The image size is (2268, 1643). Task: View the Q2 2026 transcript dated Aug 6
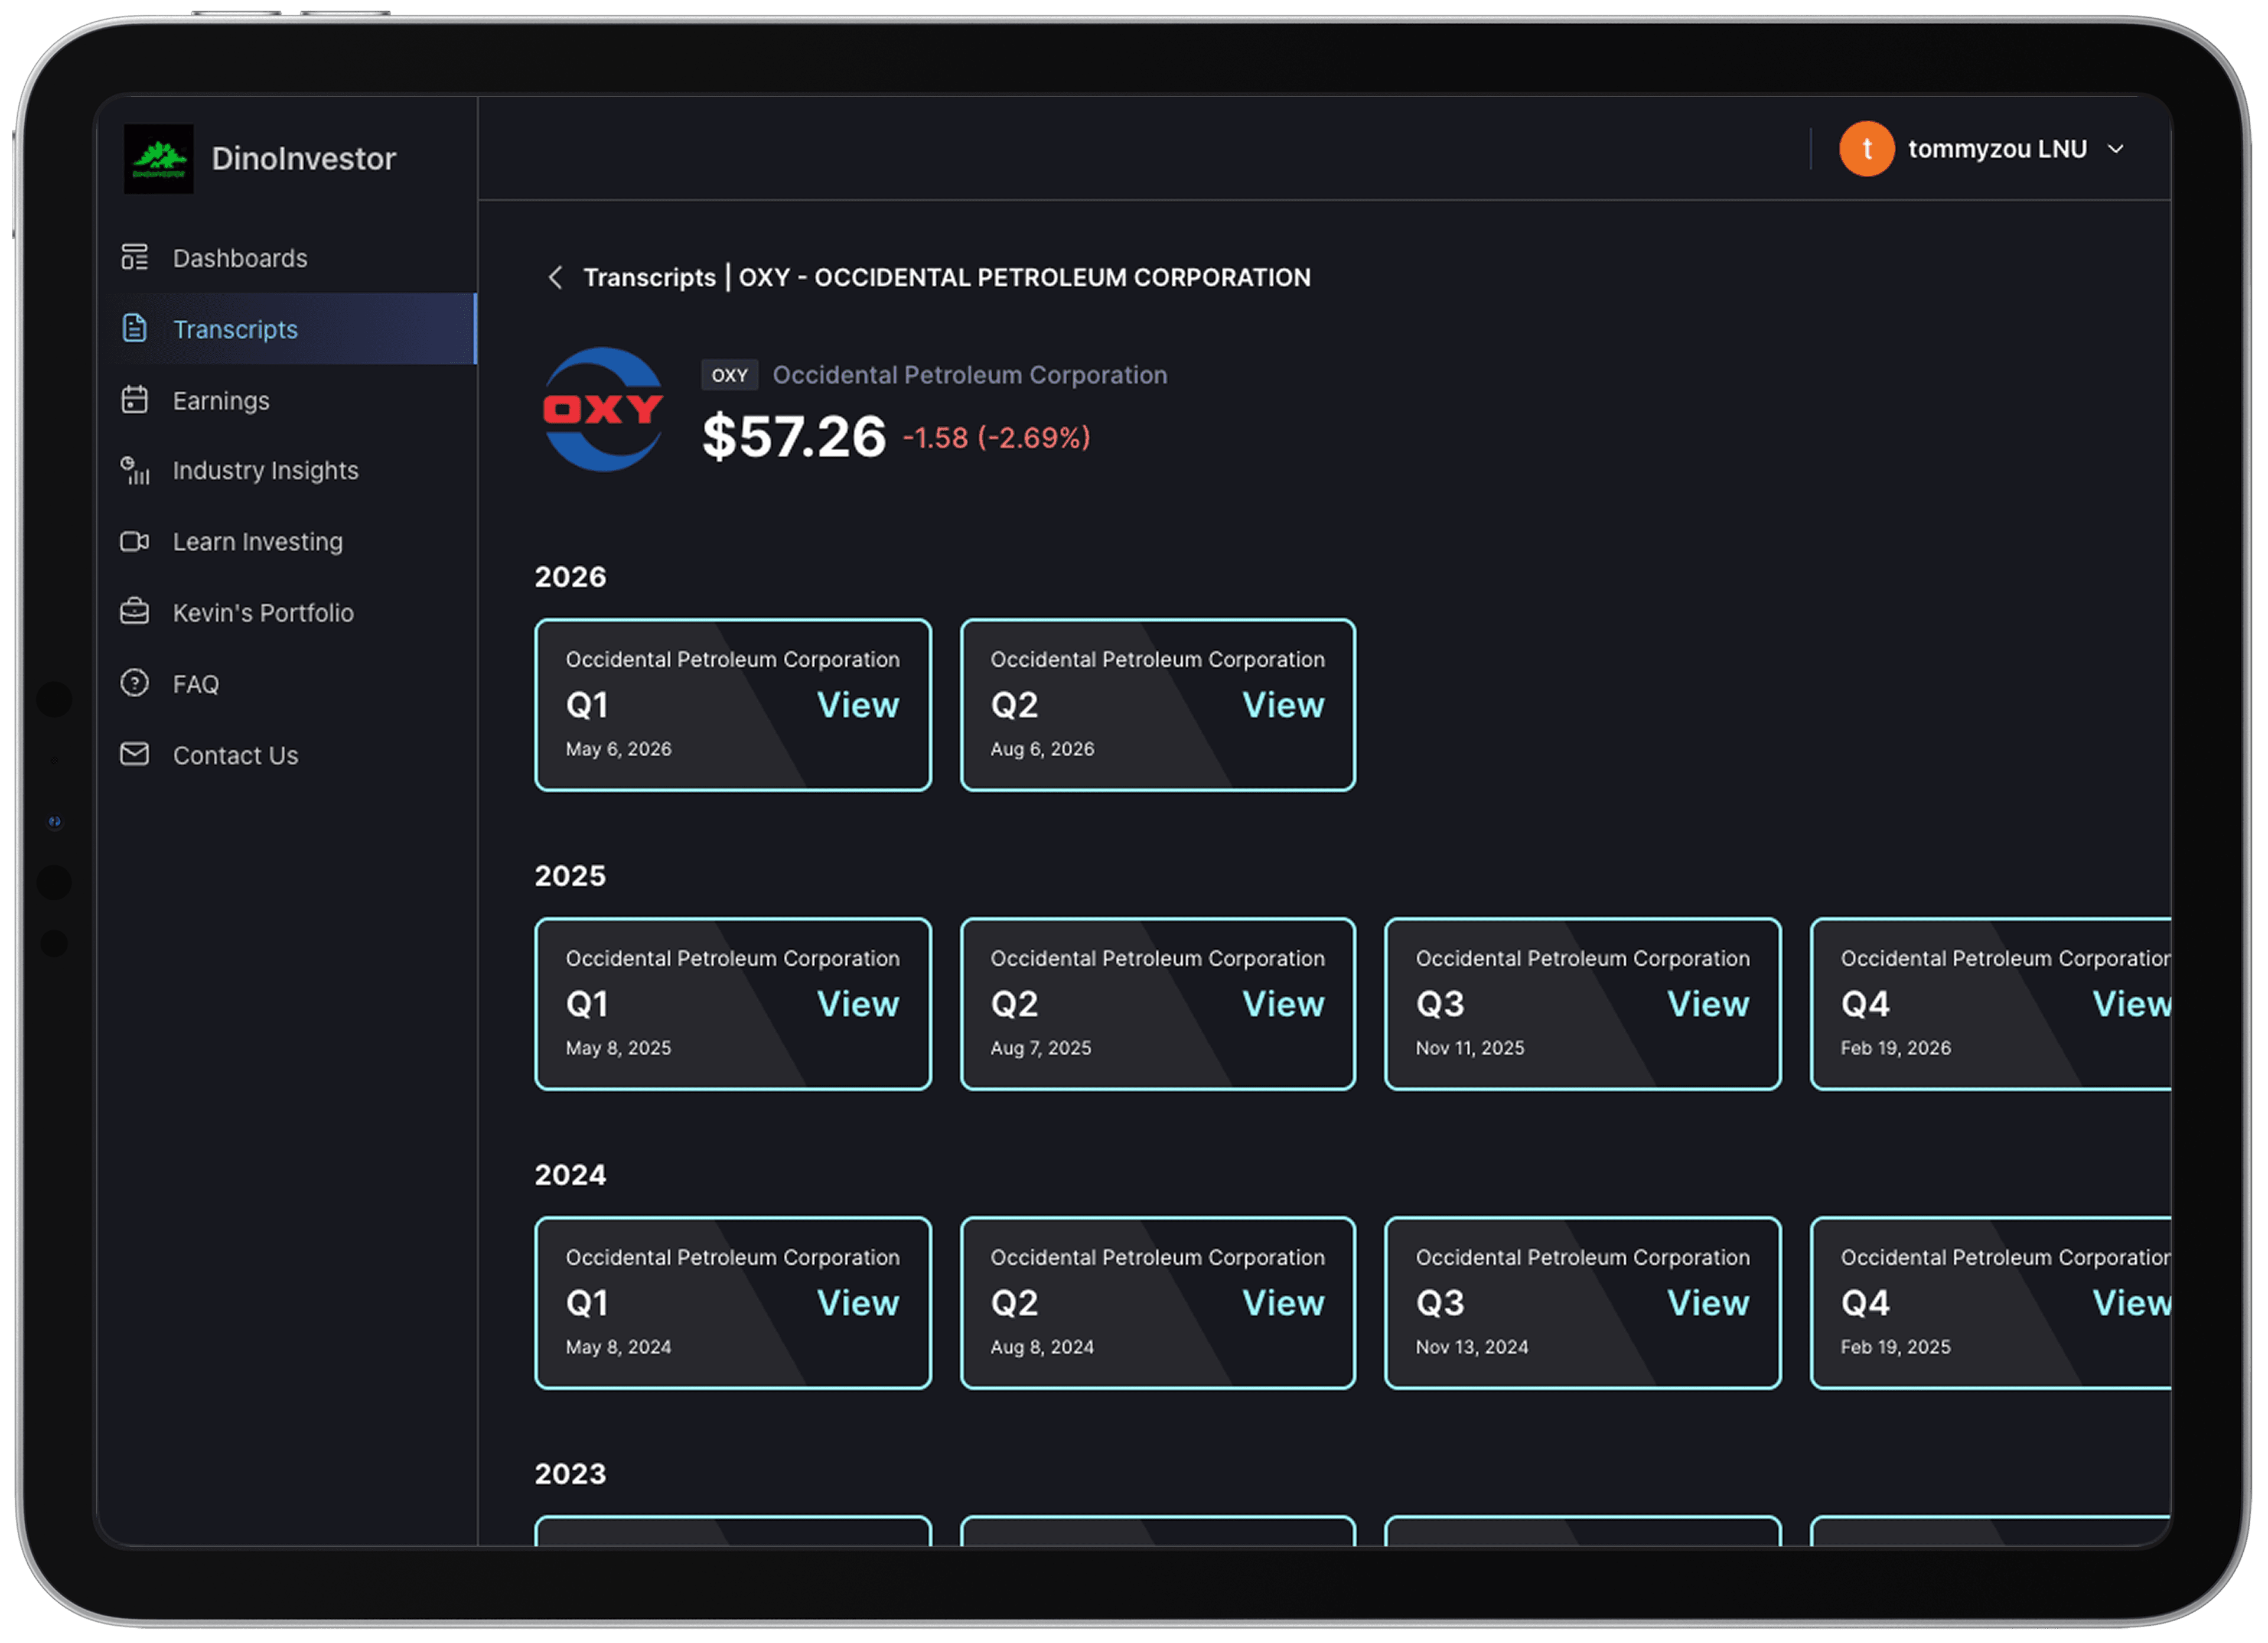point(1283,706)
